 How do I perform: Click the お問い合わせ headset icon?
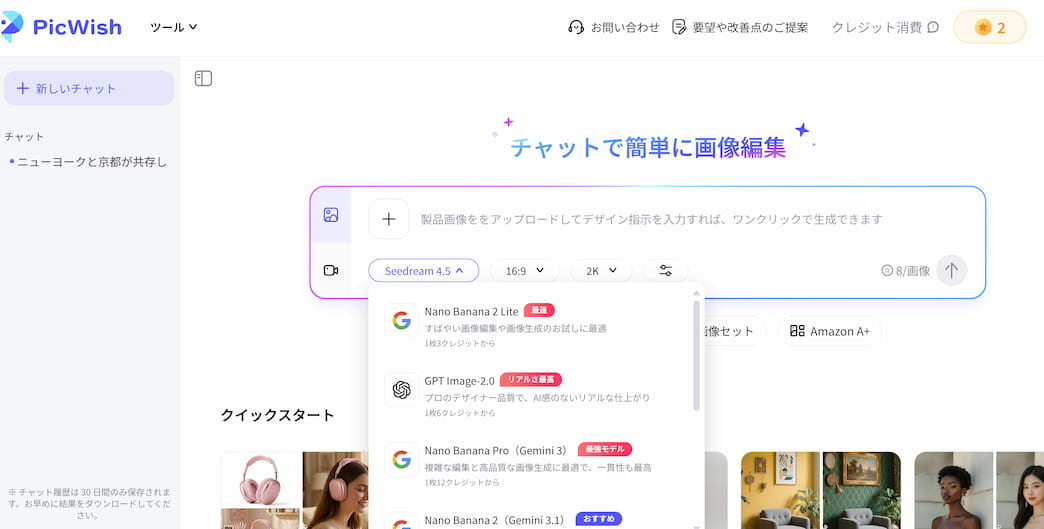pos(576,27)
